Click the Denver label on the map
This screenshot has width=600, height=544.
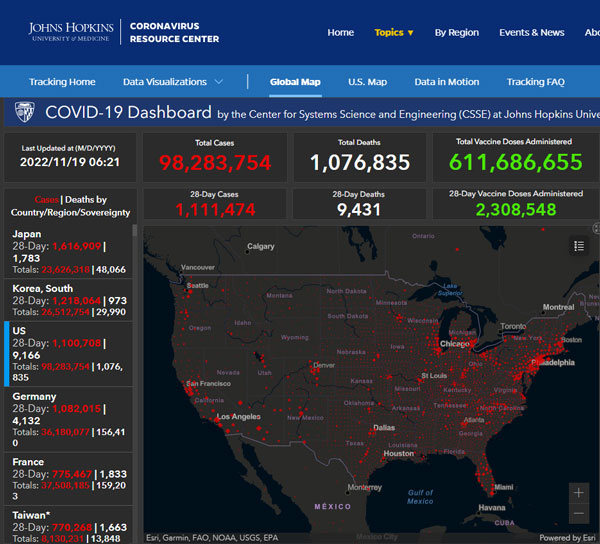pos(324,365)
